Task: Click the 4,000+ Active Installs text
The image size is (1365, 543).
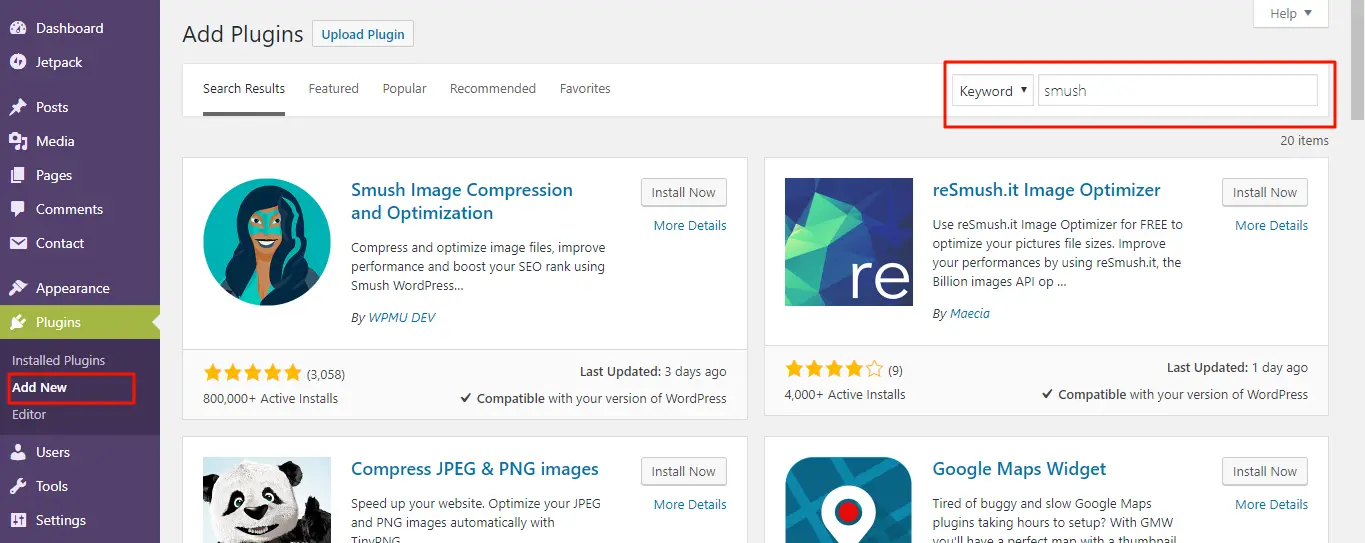Action: click(846, 394)
